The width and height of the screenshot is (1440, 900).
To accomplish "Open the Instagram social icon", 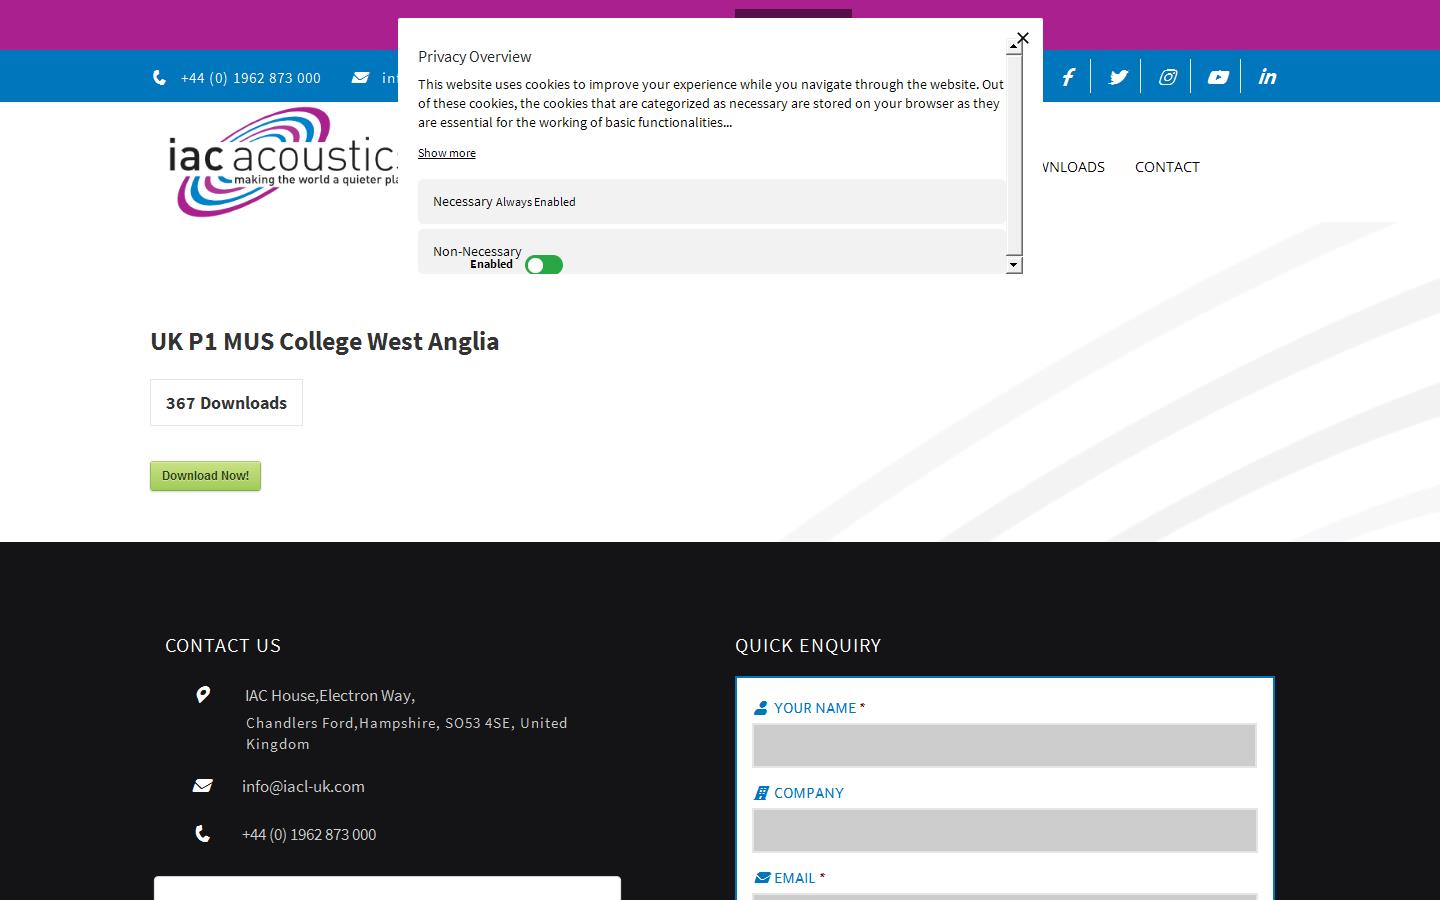I will pos(1167,77).
